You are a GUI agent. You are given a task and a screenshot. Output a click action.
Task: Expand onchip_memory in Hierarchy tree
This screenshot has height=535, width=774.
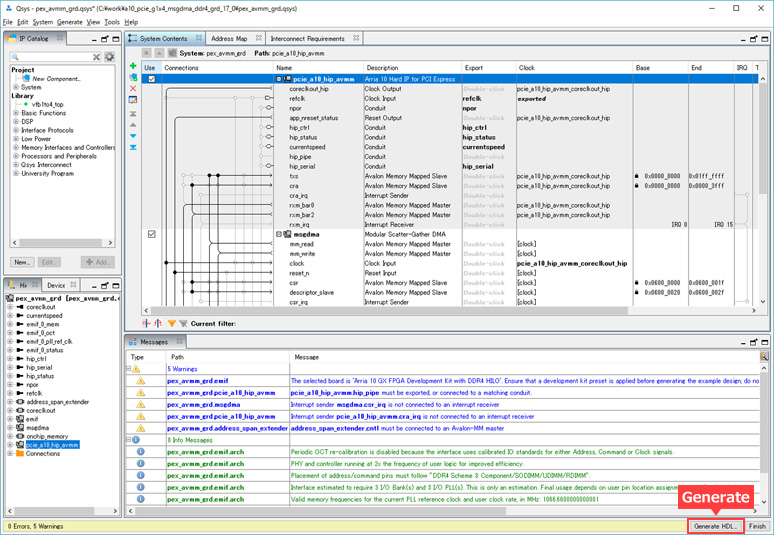pos(10,436)
